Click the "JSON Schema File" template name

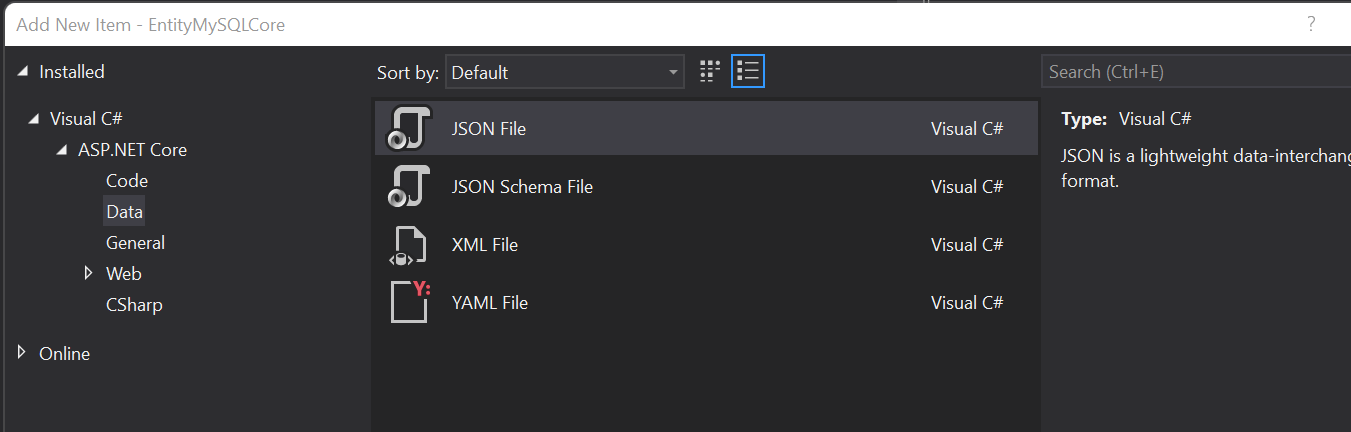pyautogui.click(x=522, y=187)
